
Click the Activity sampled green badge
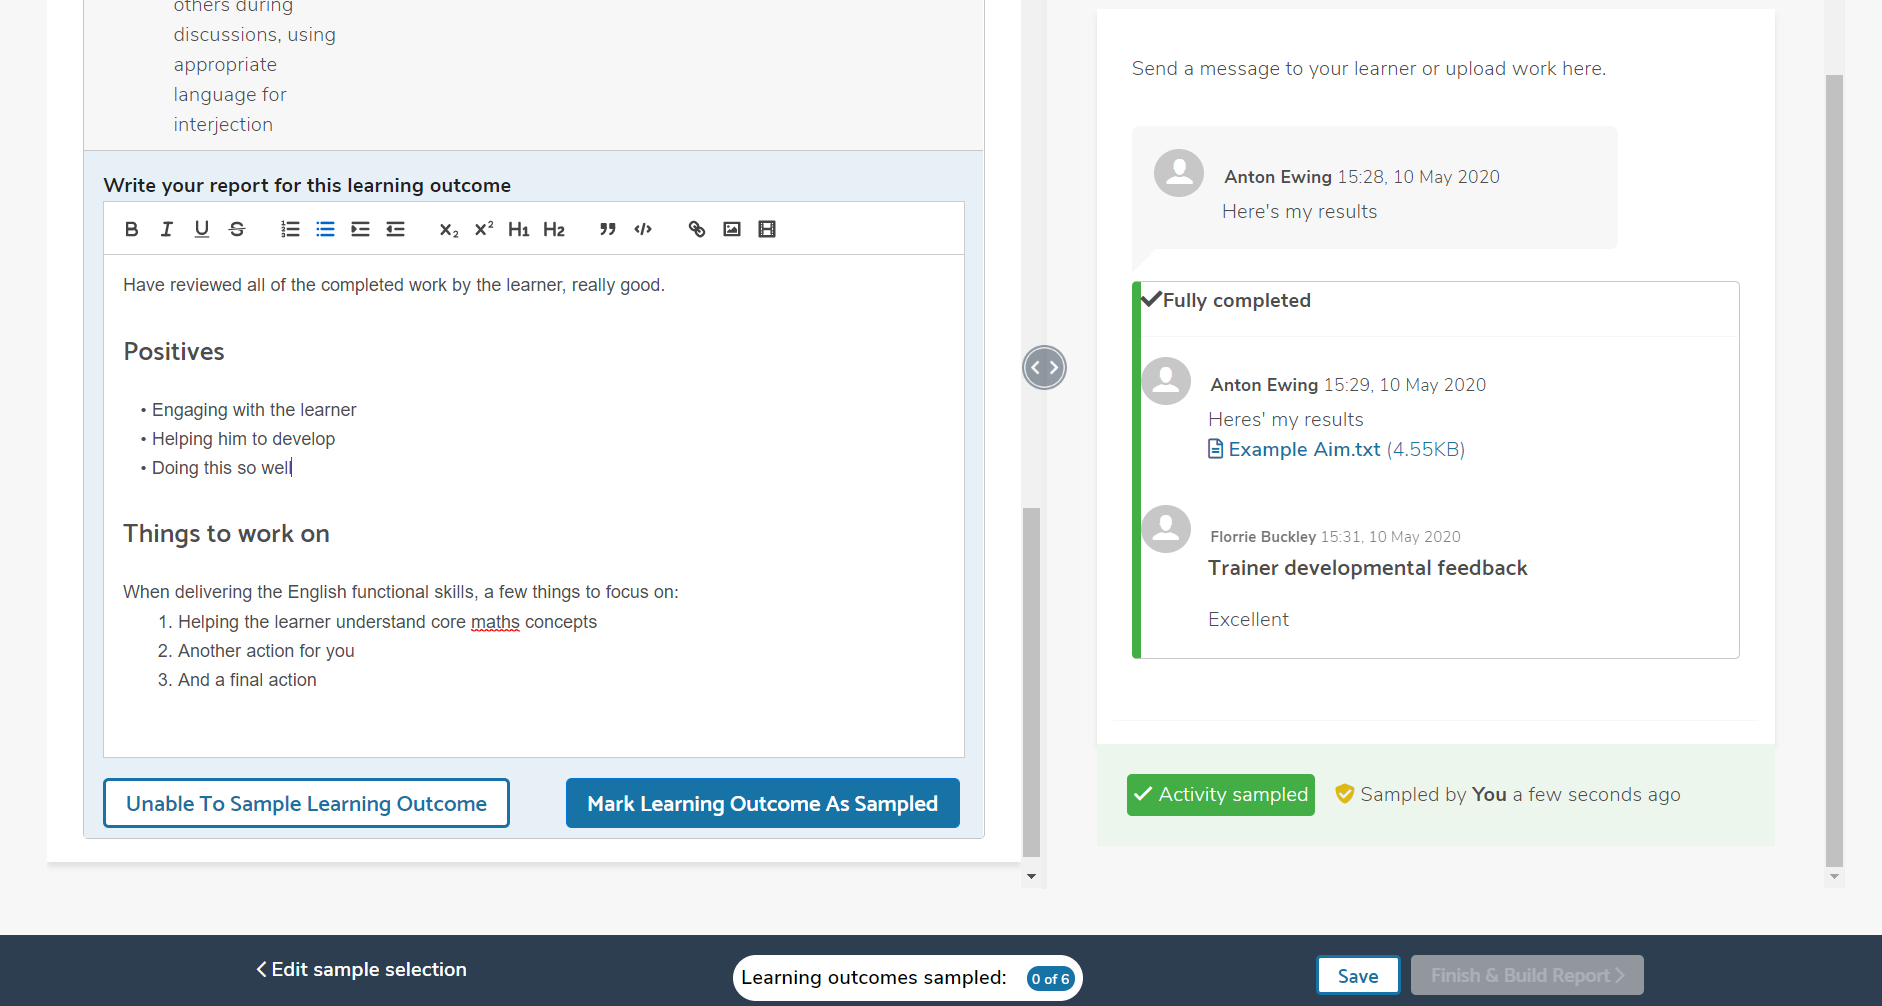tap(1221, 795)
